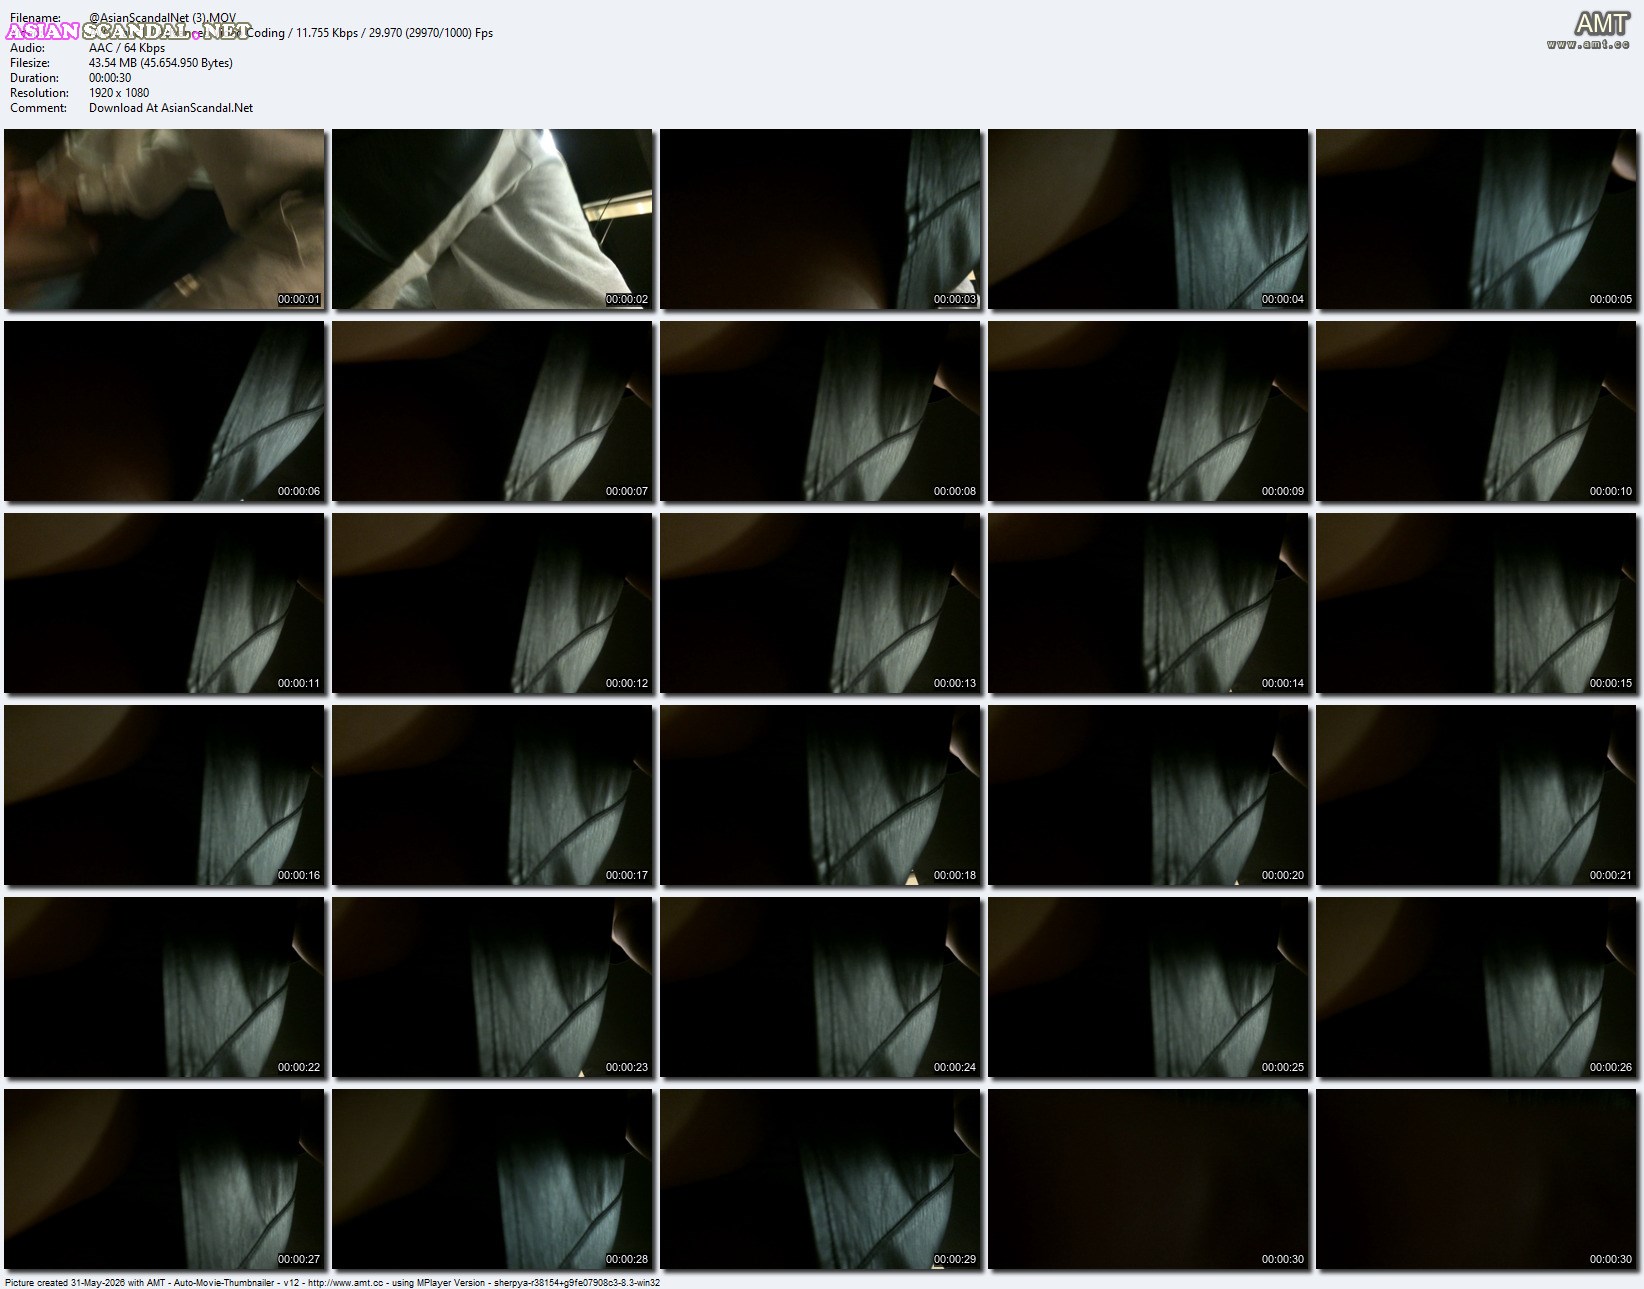Screen dimensions: 1644x1289
Task: Click the "Filesize:" label
Action: point(30,63)
